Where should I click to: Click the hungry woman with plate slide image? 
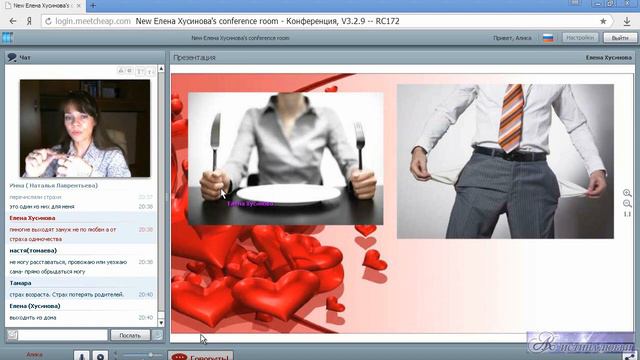tap(285, 158)
